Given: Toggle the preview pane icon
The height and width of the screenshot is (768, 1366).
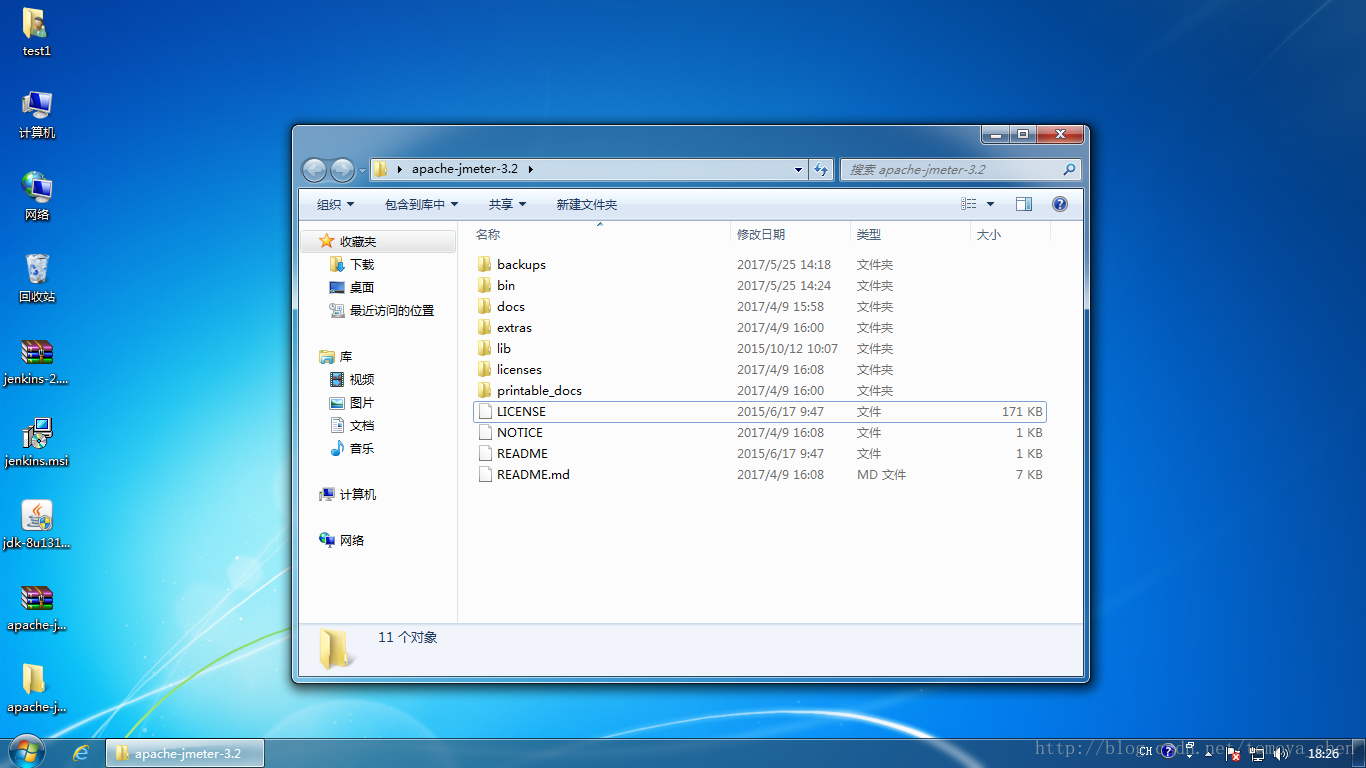Looking at the screenshot, I should [x=1024, y=204].
